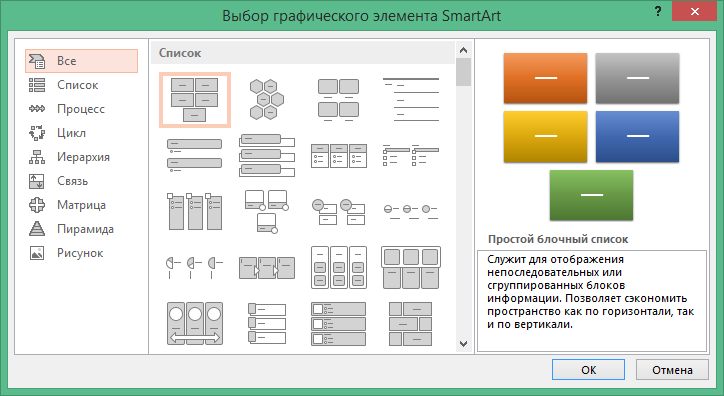Click the Список section header in the gallery
724x396 pixels.
click(303, 53)
